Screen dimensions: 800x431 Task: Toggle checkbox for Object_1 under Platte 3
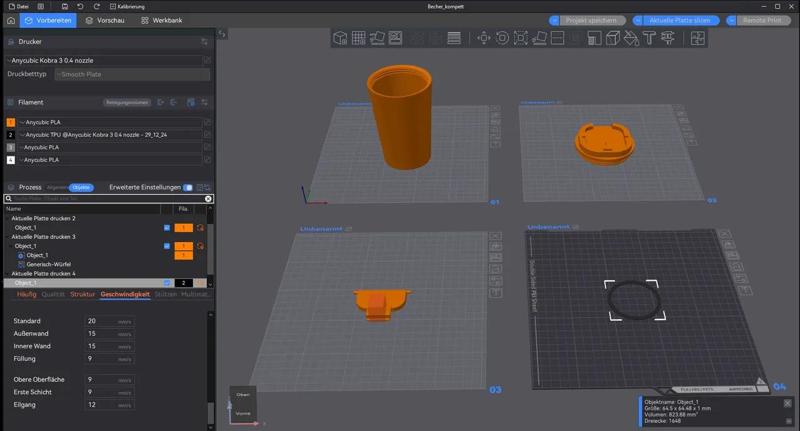coord(167,246)
